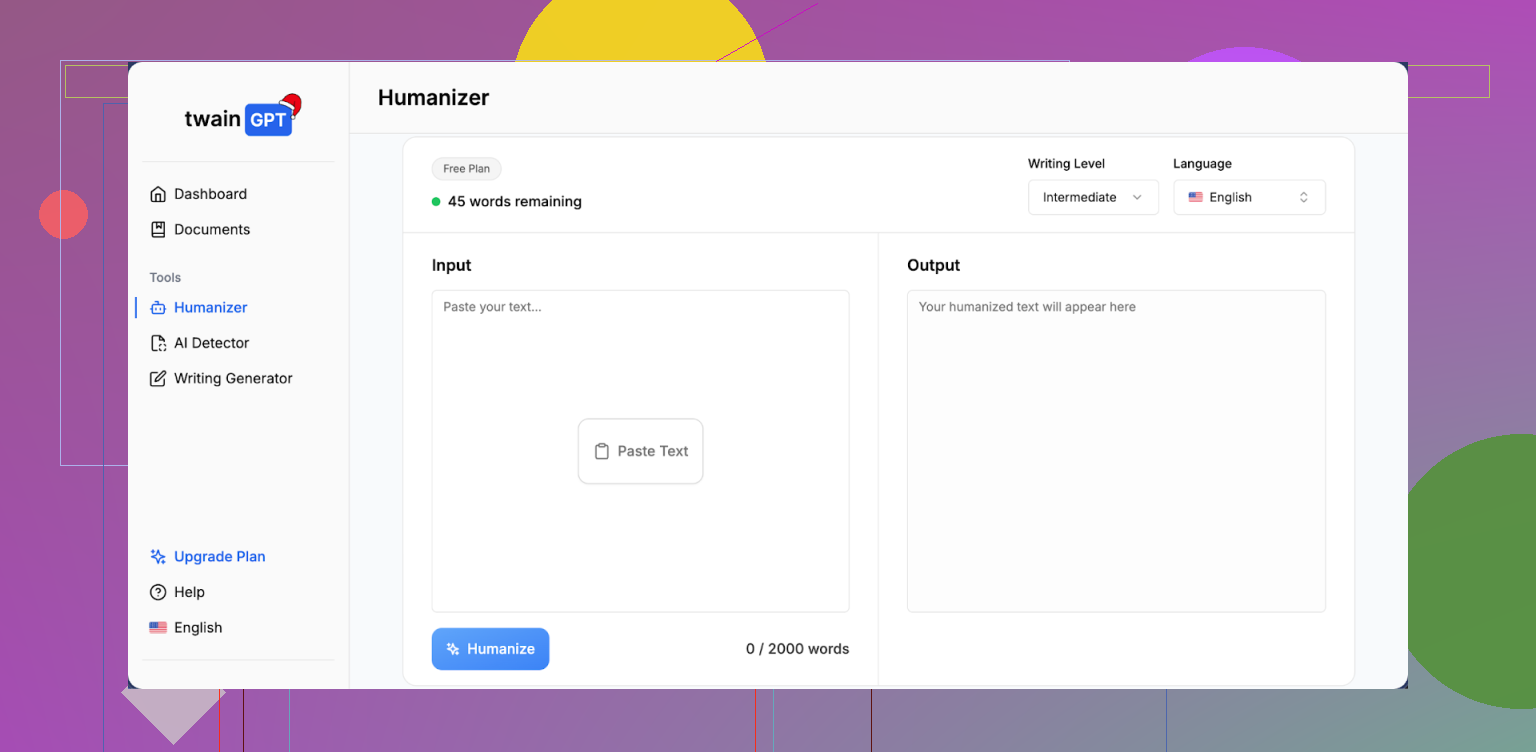Click the twainGPT logo
Screen dimensions: 1536x752
pyautogui.click(x=240, y=118)
